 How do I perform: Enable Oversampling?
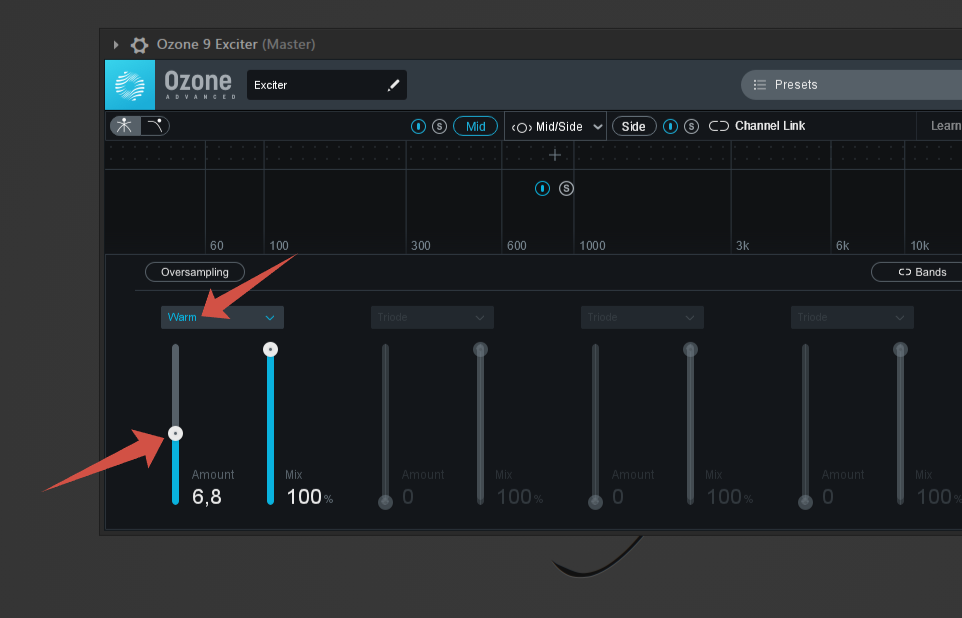click(x=195, y=272)
